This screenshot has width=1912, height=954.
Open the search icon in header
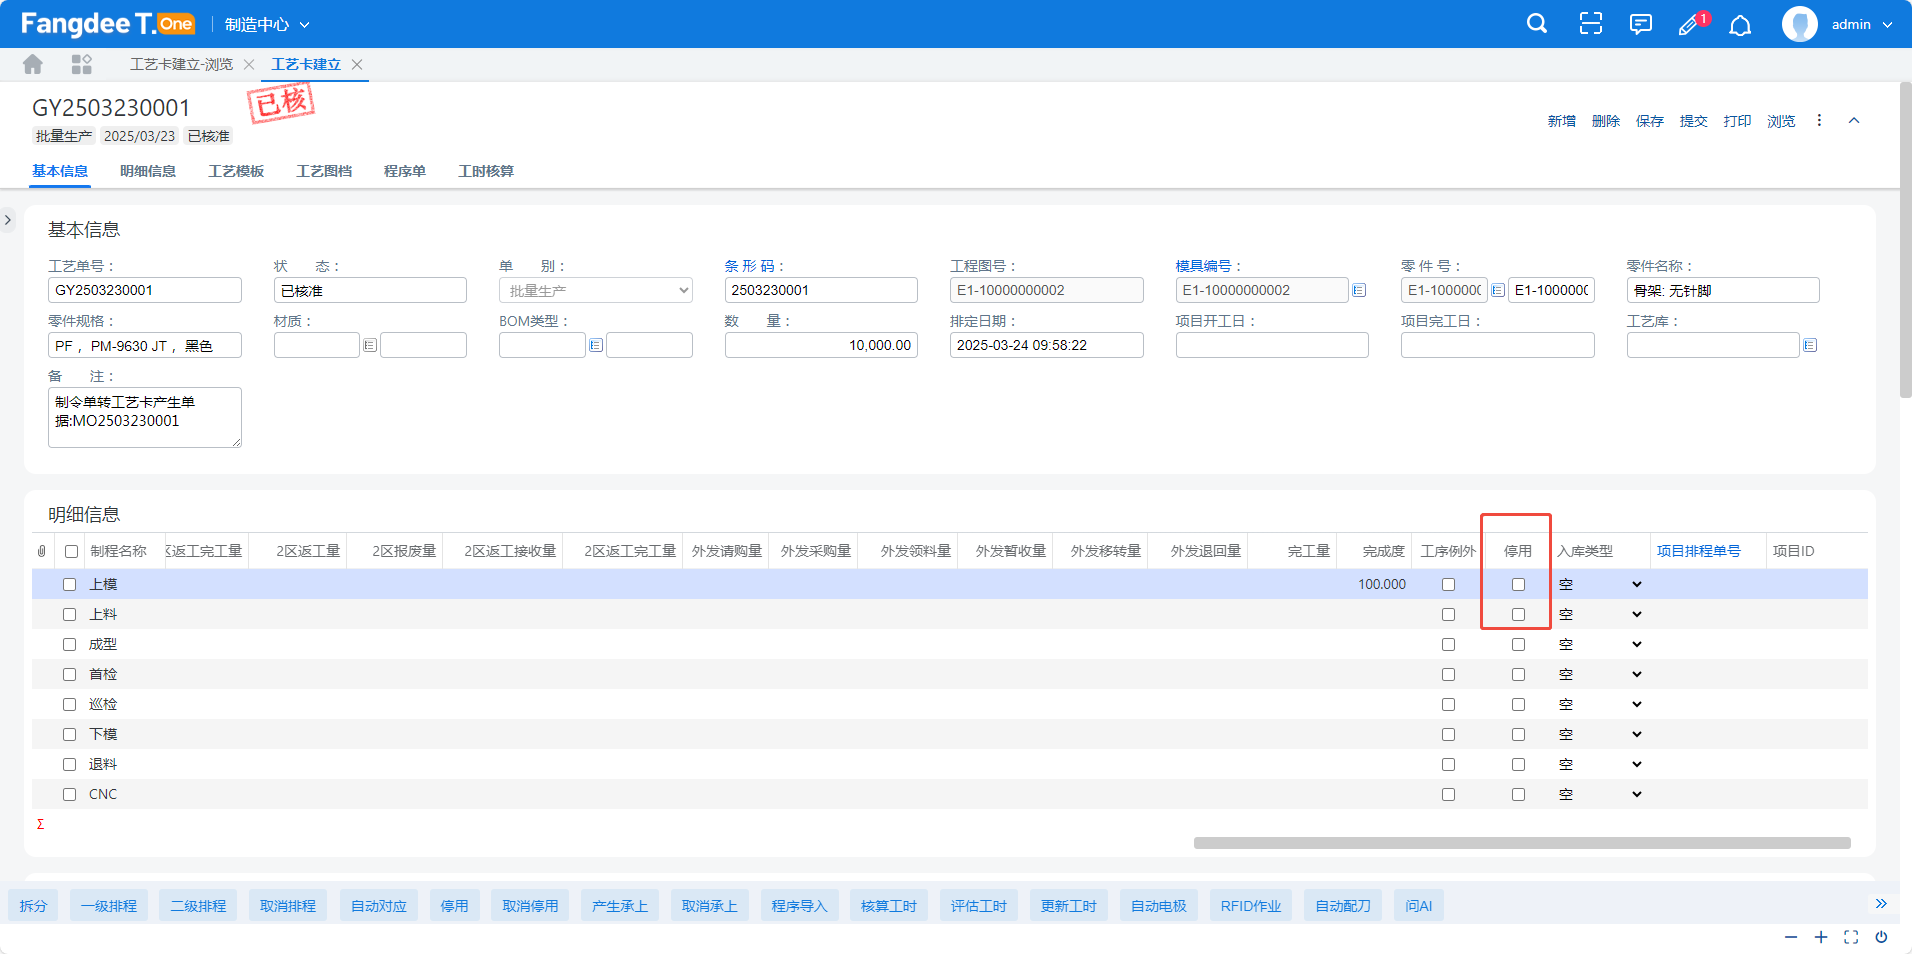point(1537,24)
